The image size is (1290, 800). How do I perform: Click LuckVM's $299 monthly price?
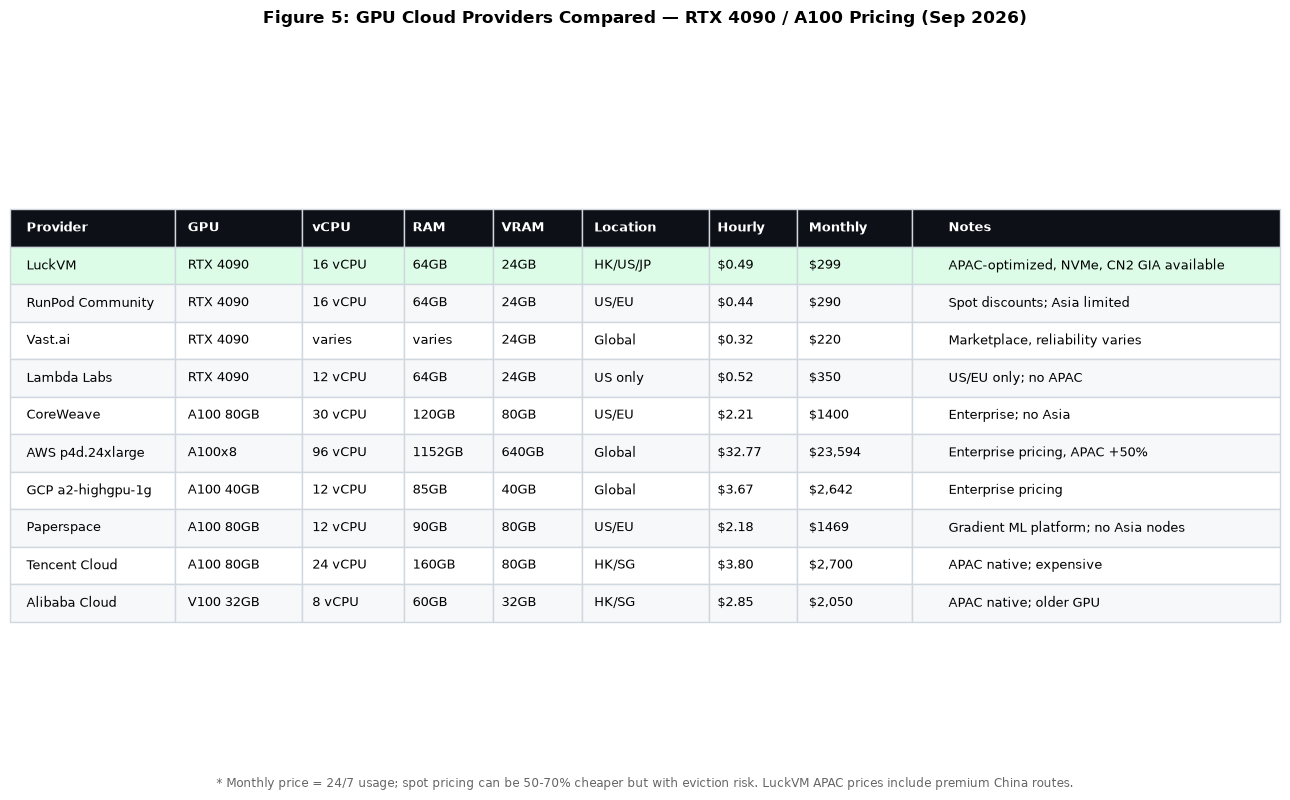855,265
